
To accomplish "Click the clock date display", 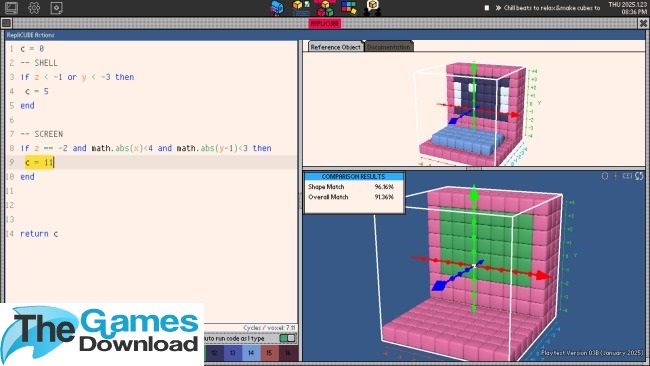I will [628, 8].
